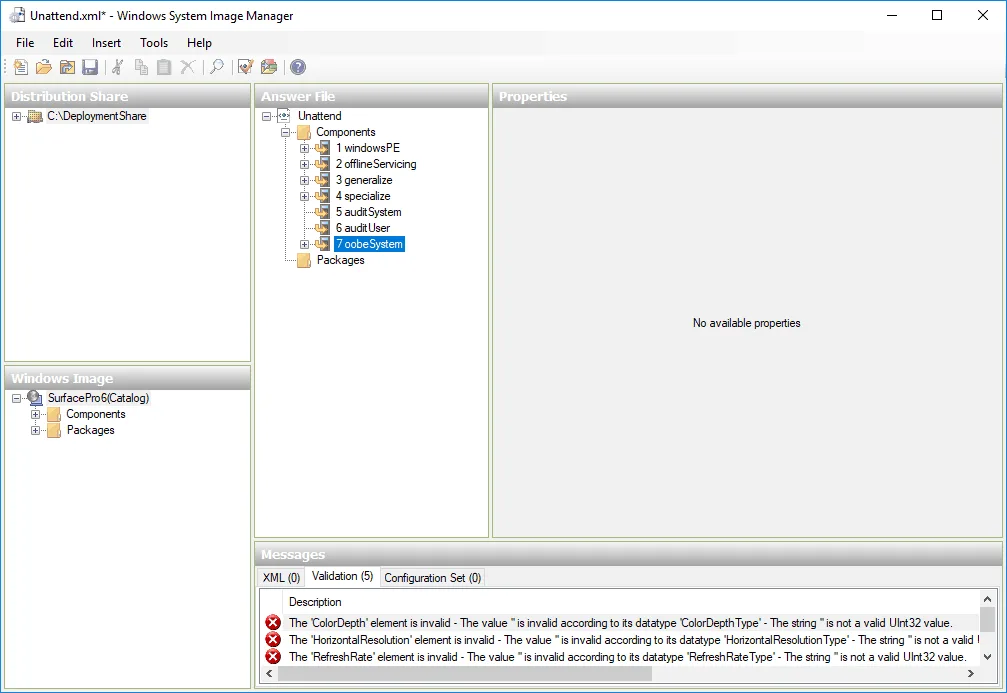Expand the C:\DeploymentShare node

coord(17,116)
